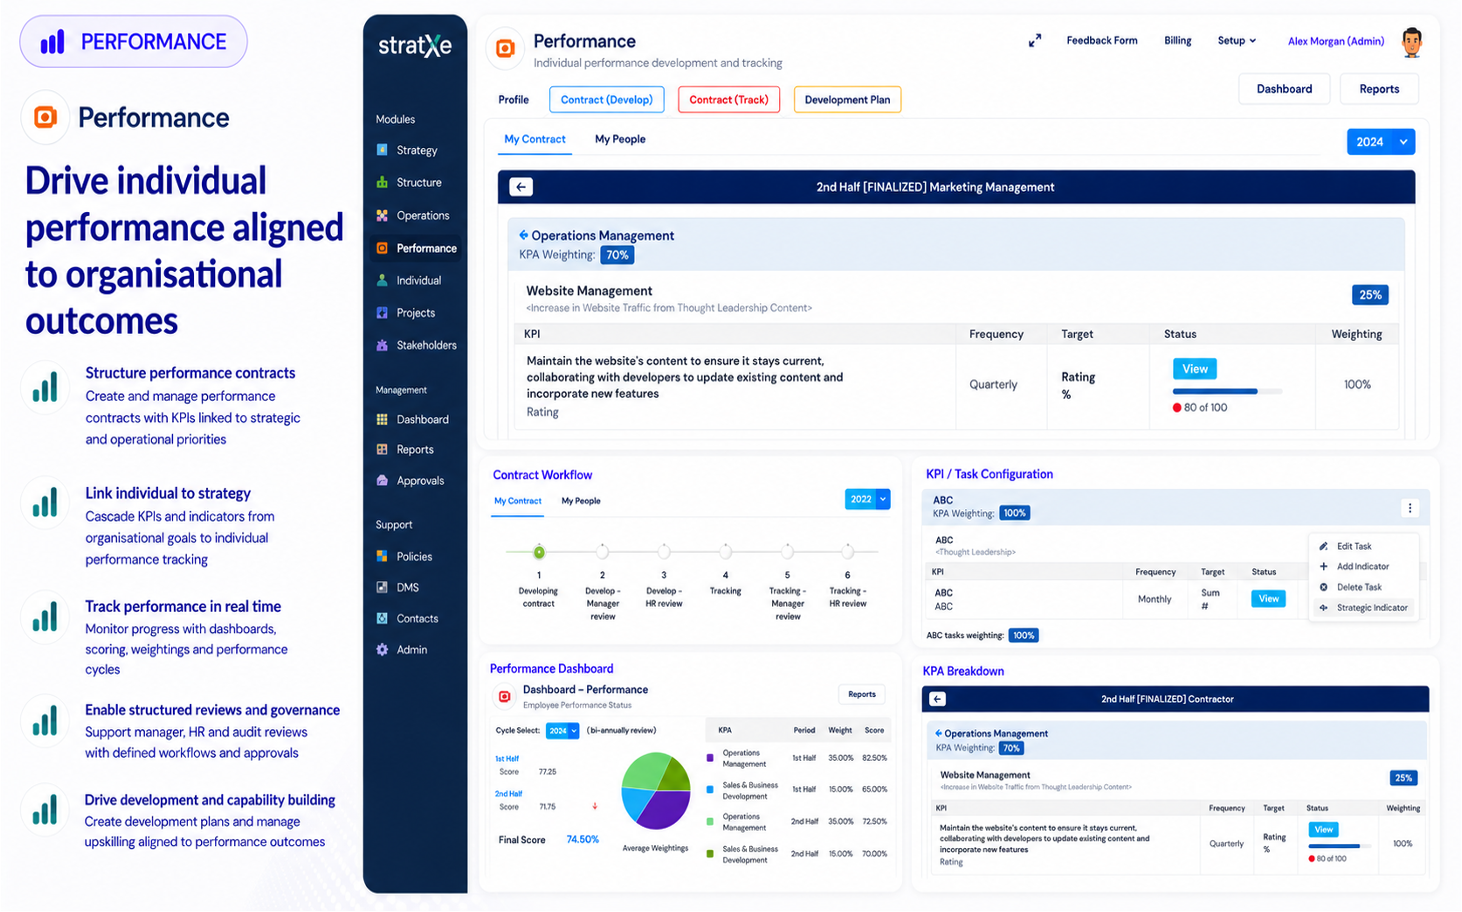
Task: Click Alex Morgan (Admin) name link
Action: click(x=1336, y=42)
